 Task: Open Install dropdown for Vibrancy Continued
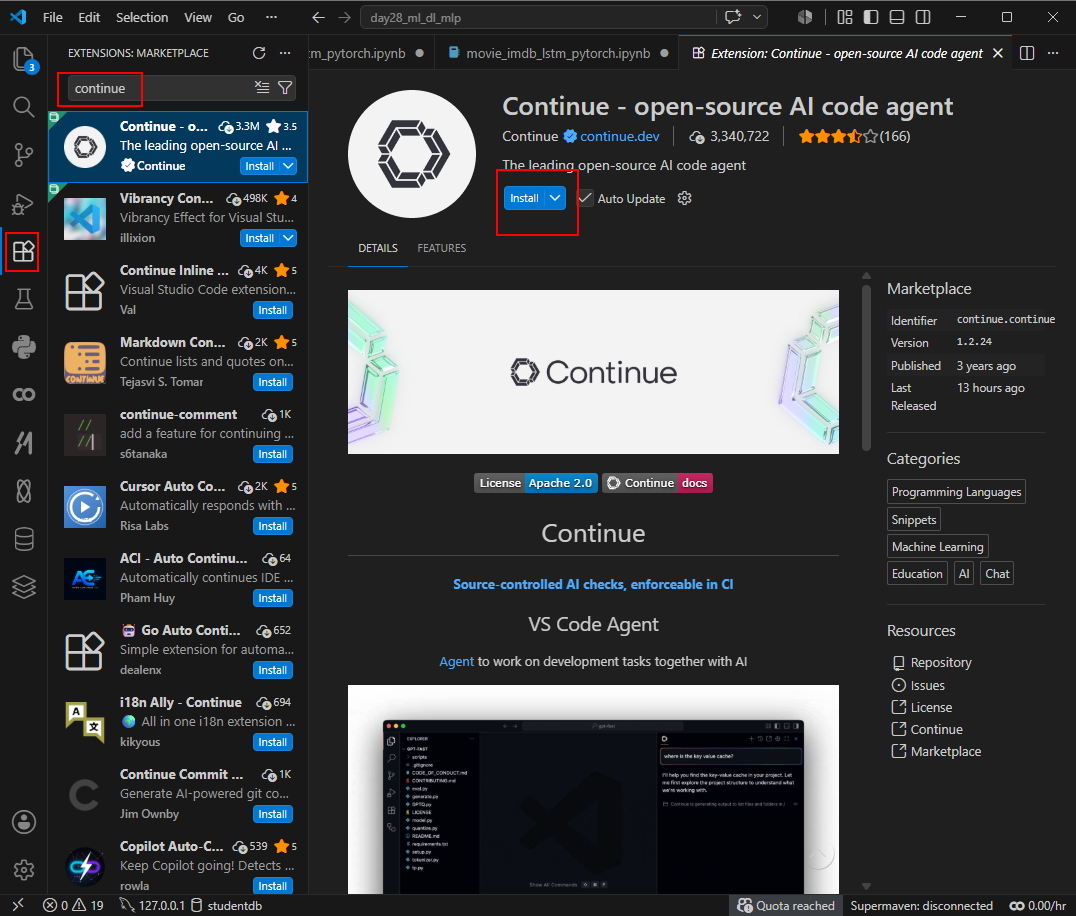(288, 238)
